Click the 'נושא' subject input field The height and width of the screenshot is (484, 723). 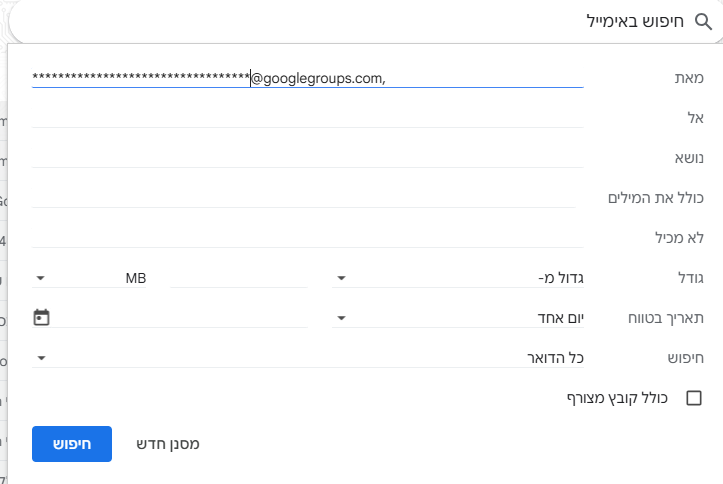(x=308, y=157)
